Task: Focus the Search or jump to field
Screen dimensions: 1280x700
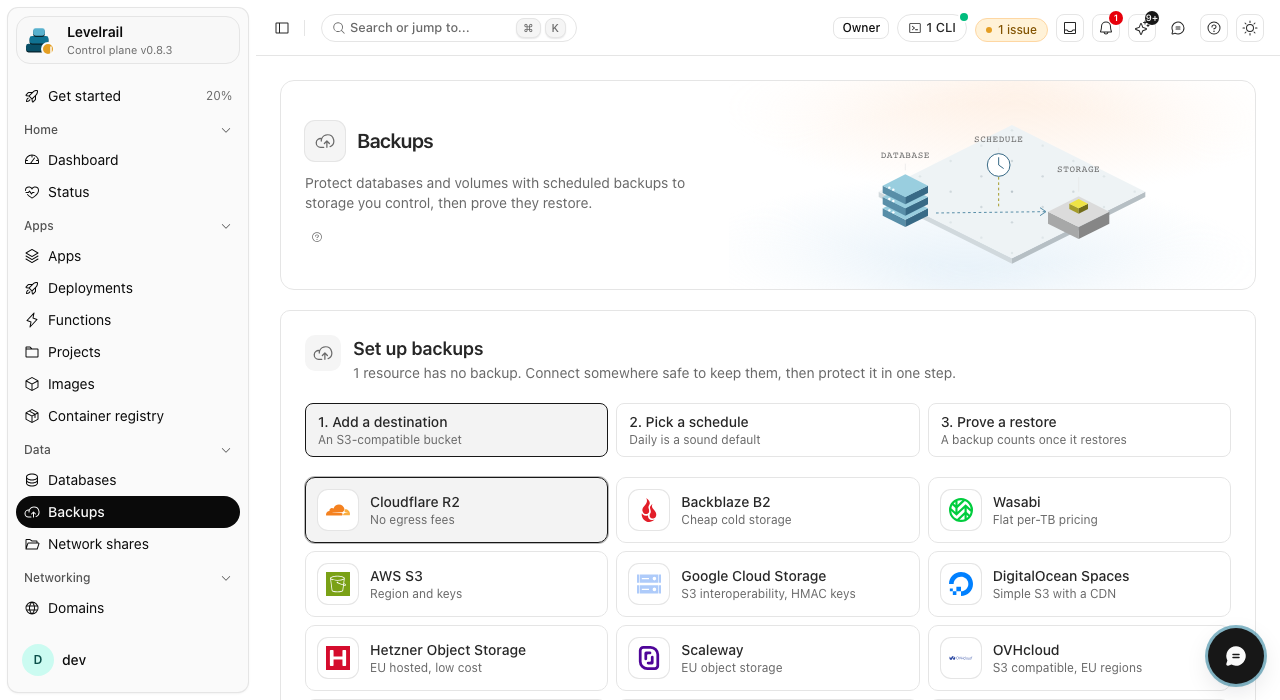Action: pos(449,28)
